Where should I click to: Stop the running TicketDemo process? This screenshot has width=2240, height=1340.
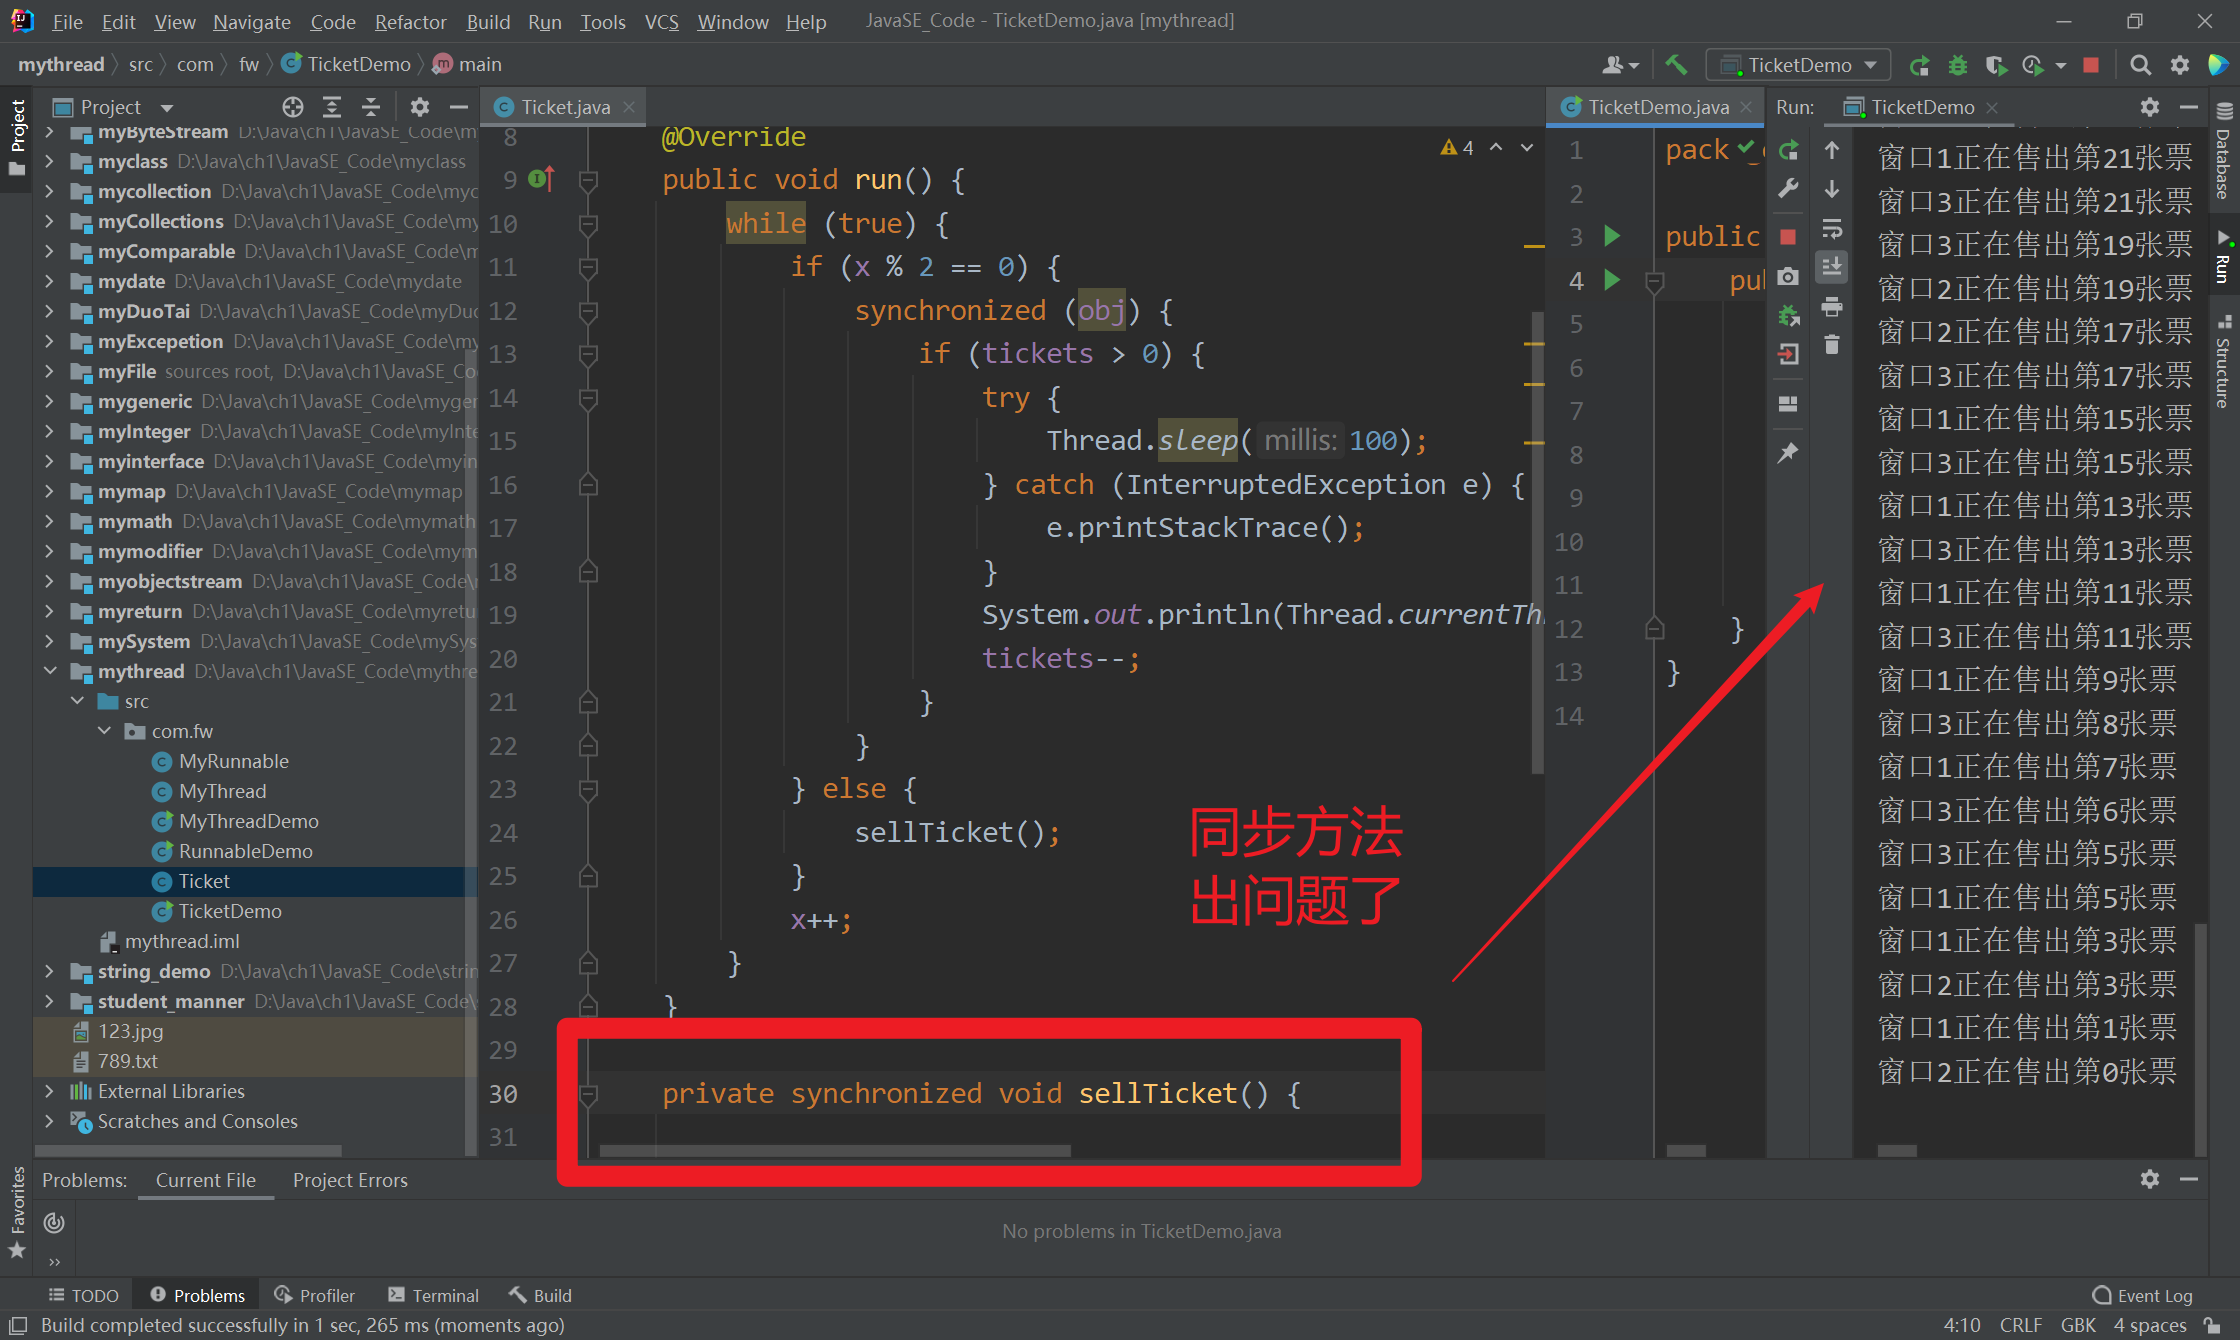coord(2091,65)
